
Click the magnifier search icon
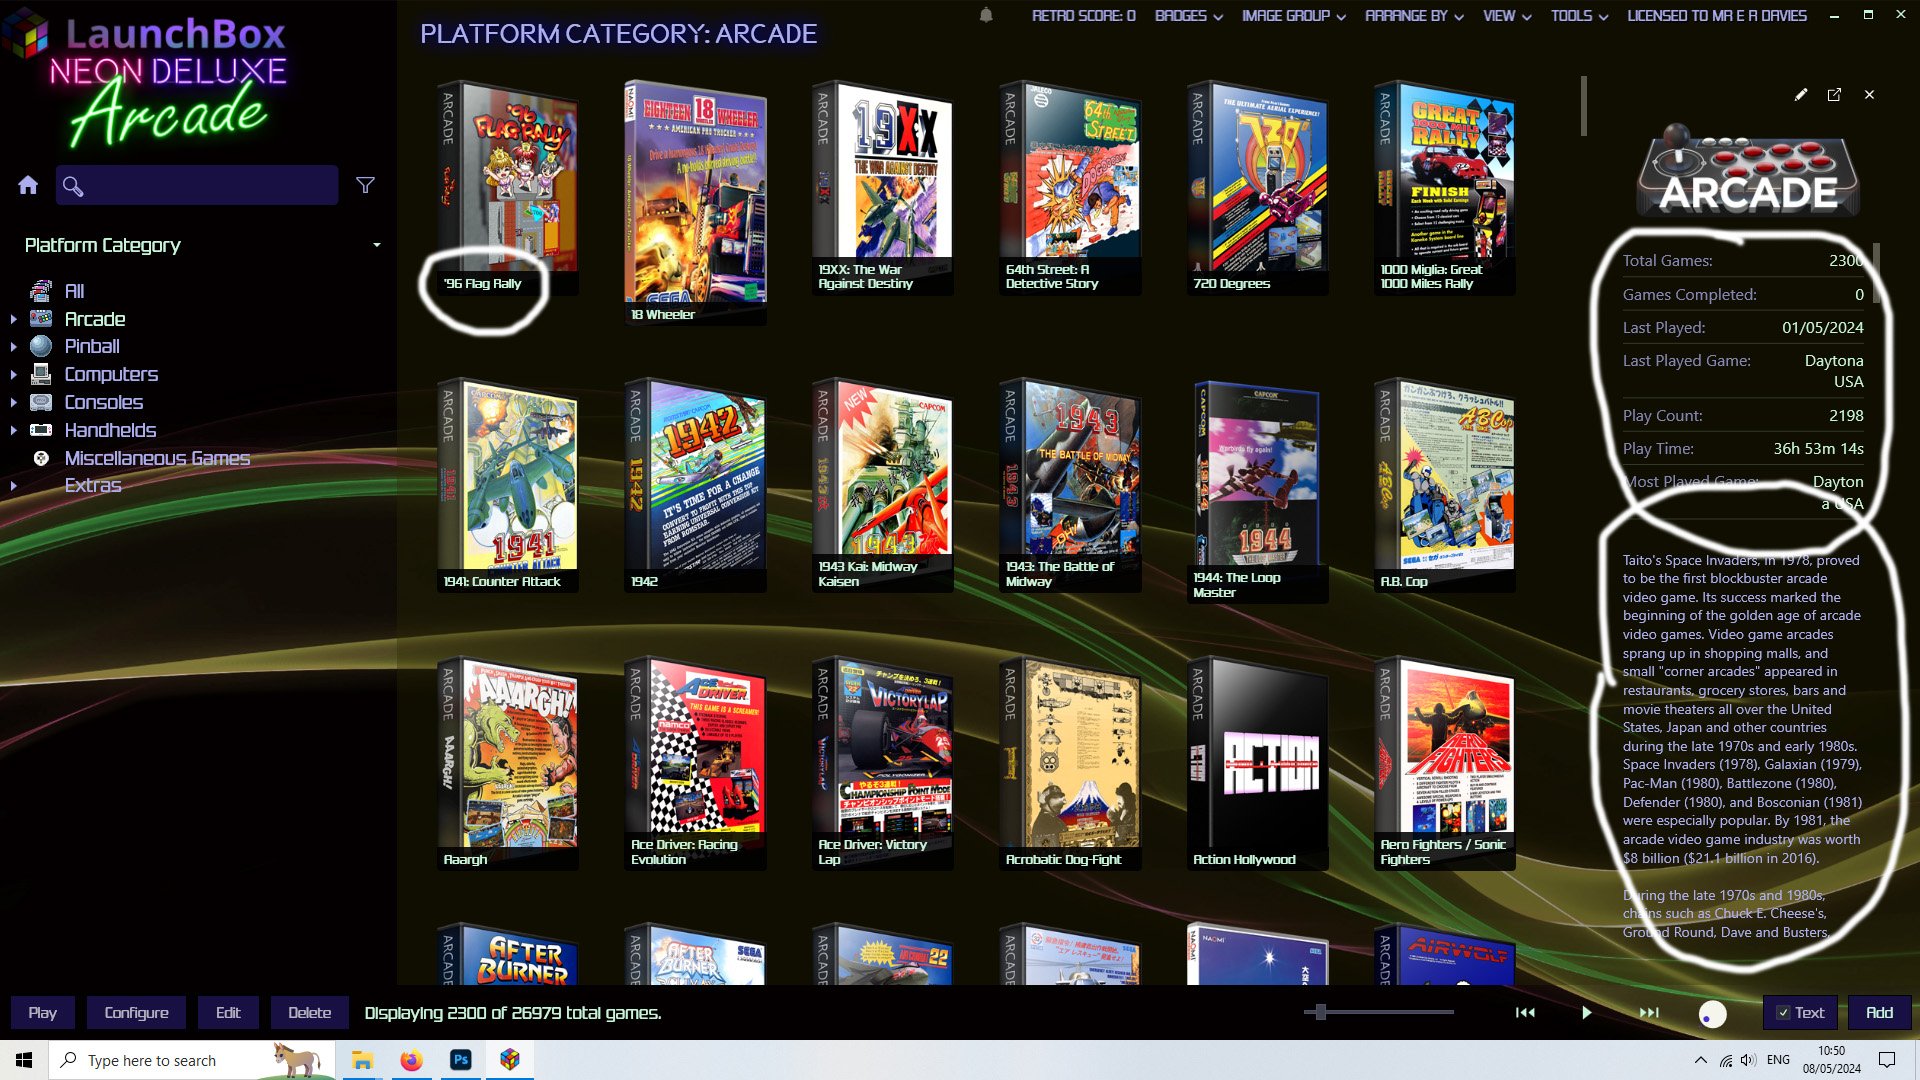point(73,186)
